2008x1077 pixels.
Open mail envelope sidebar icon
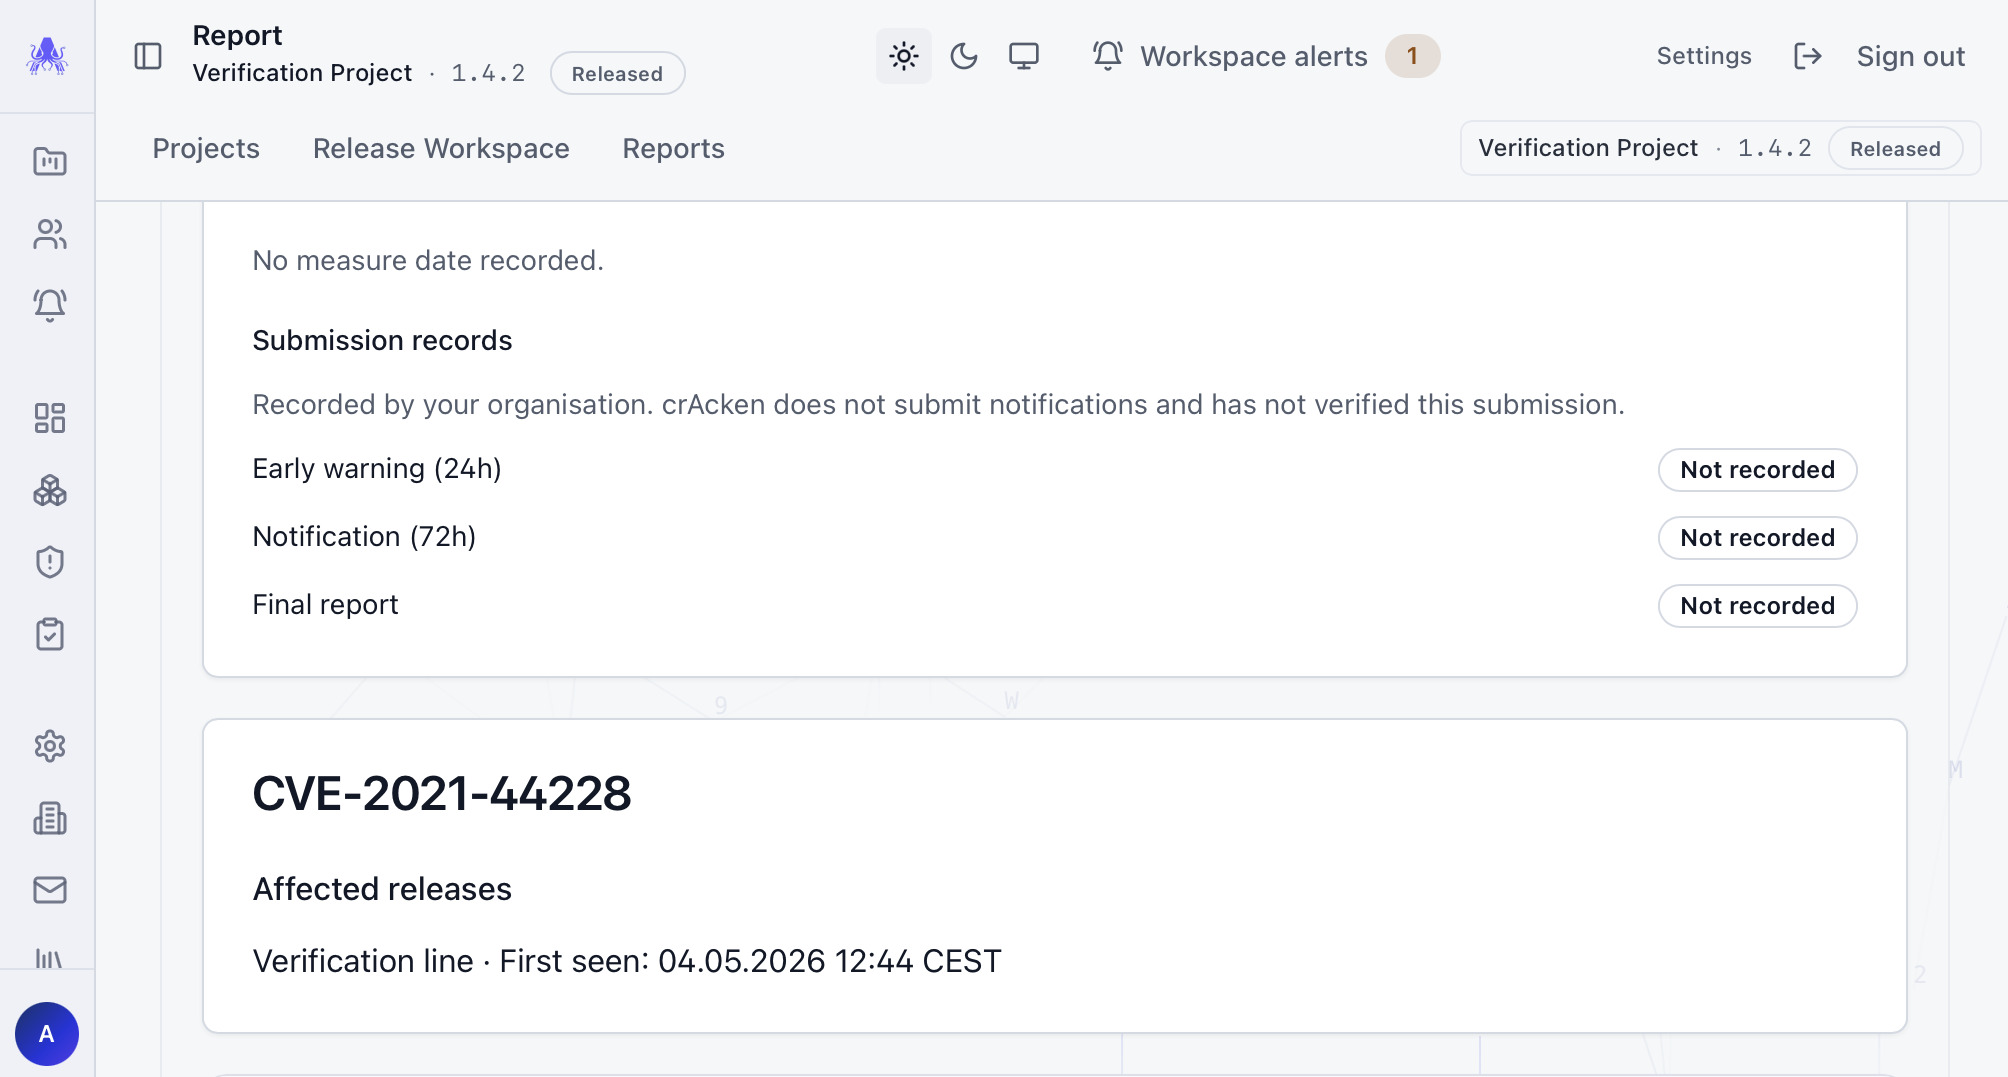(49, 890)
